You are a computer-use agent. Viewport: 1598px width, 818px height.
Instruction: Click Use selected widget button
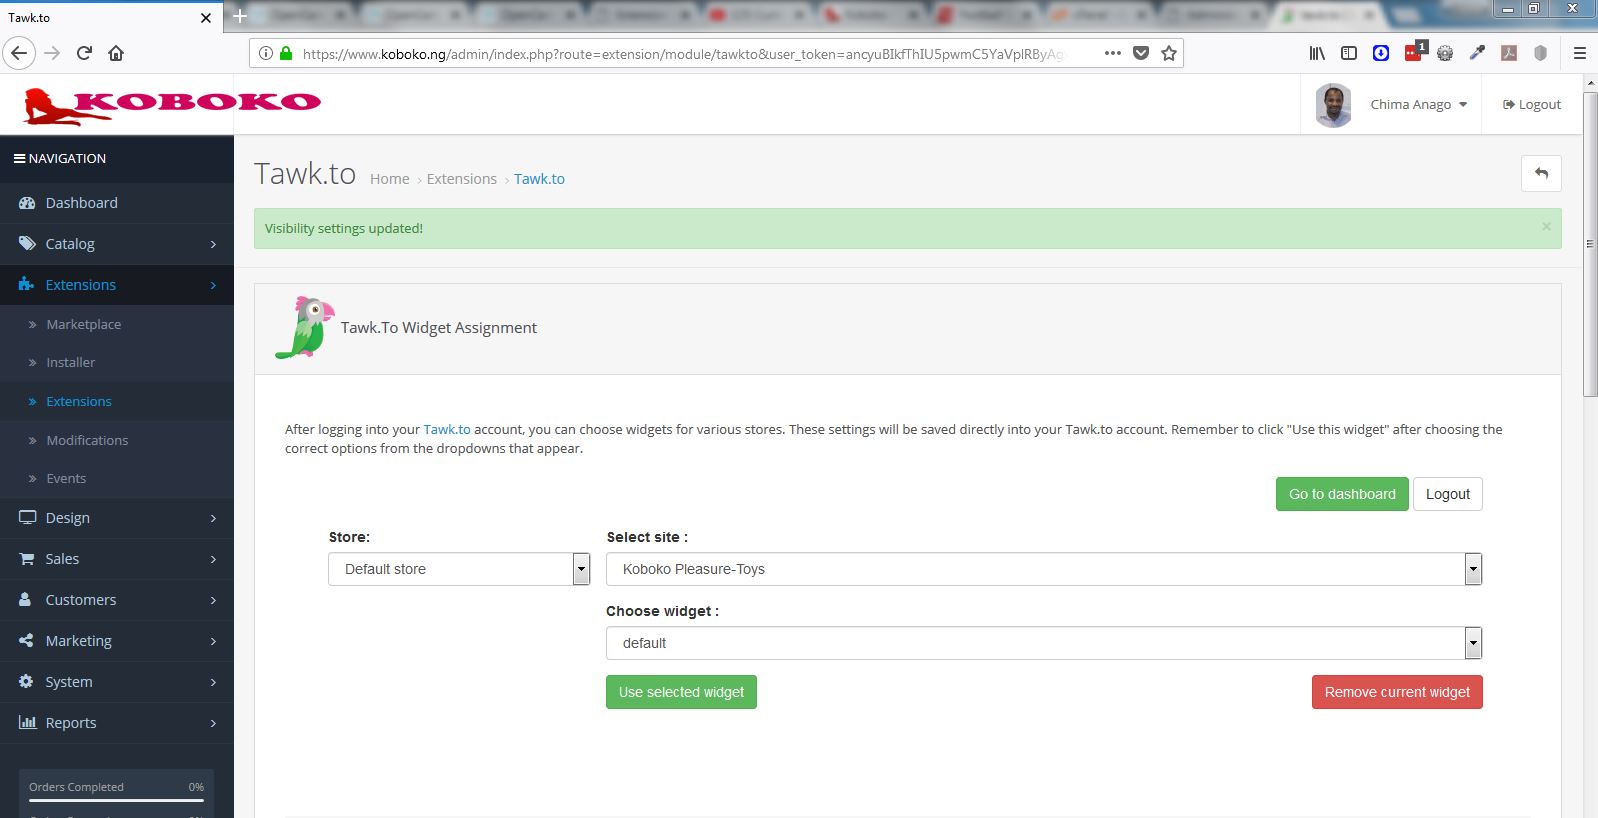(x=681, y=692)
